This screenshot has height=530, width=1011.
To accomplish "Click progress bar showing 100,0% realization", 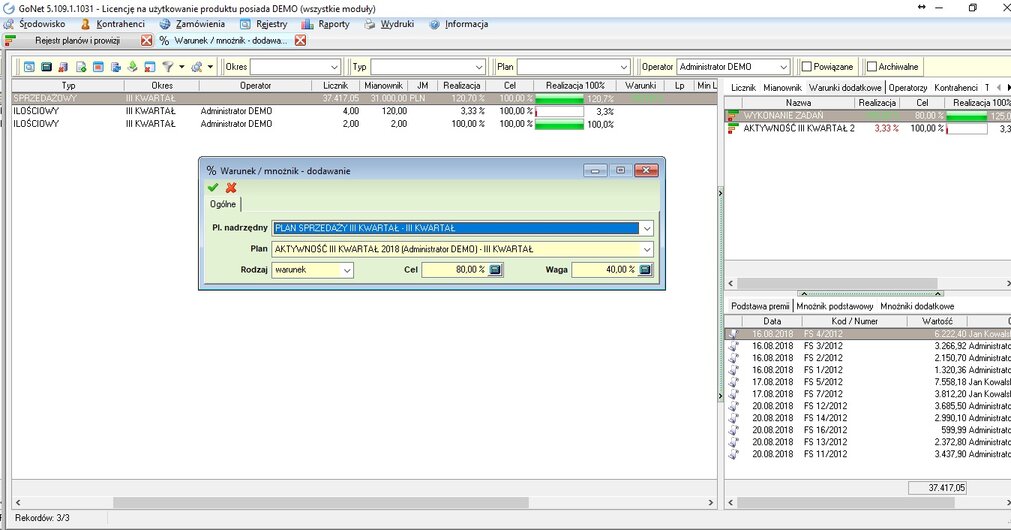I will click(x=560, y=124).
